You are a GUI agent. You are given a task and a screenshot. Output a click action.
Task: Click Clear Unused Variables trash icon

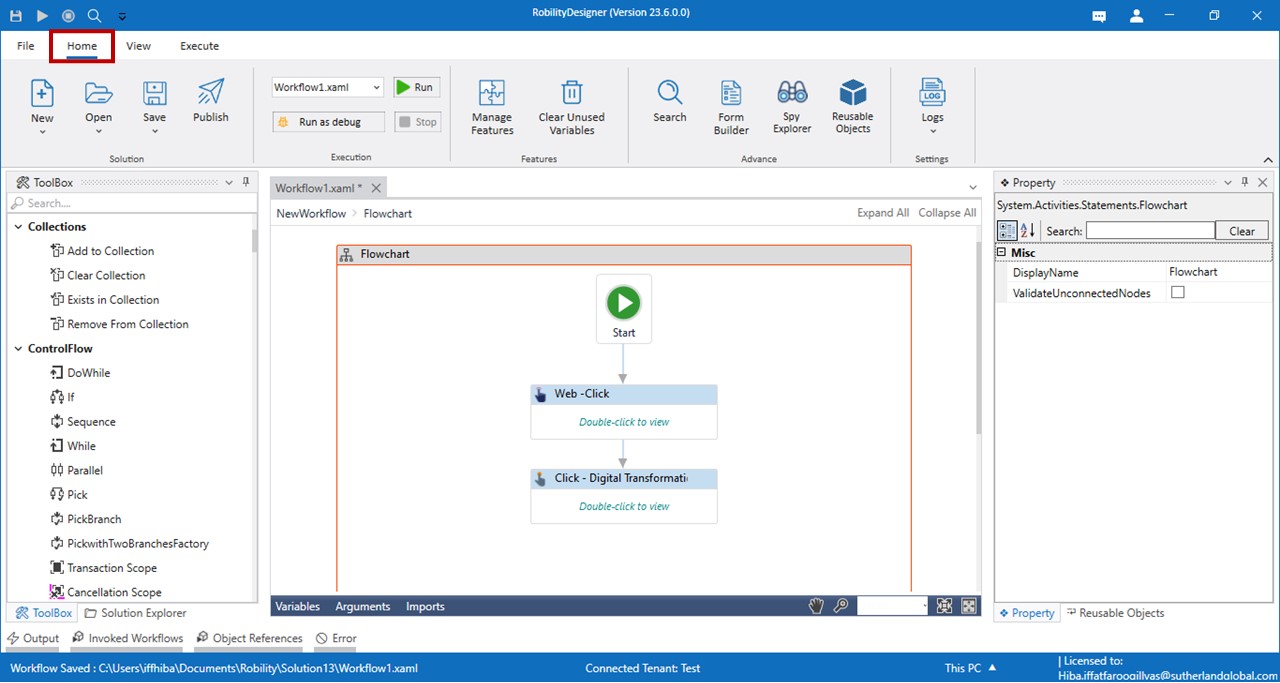click(572, 93)
